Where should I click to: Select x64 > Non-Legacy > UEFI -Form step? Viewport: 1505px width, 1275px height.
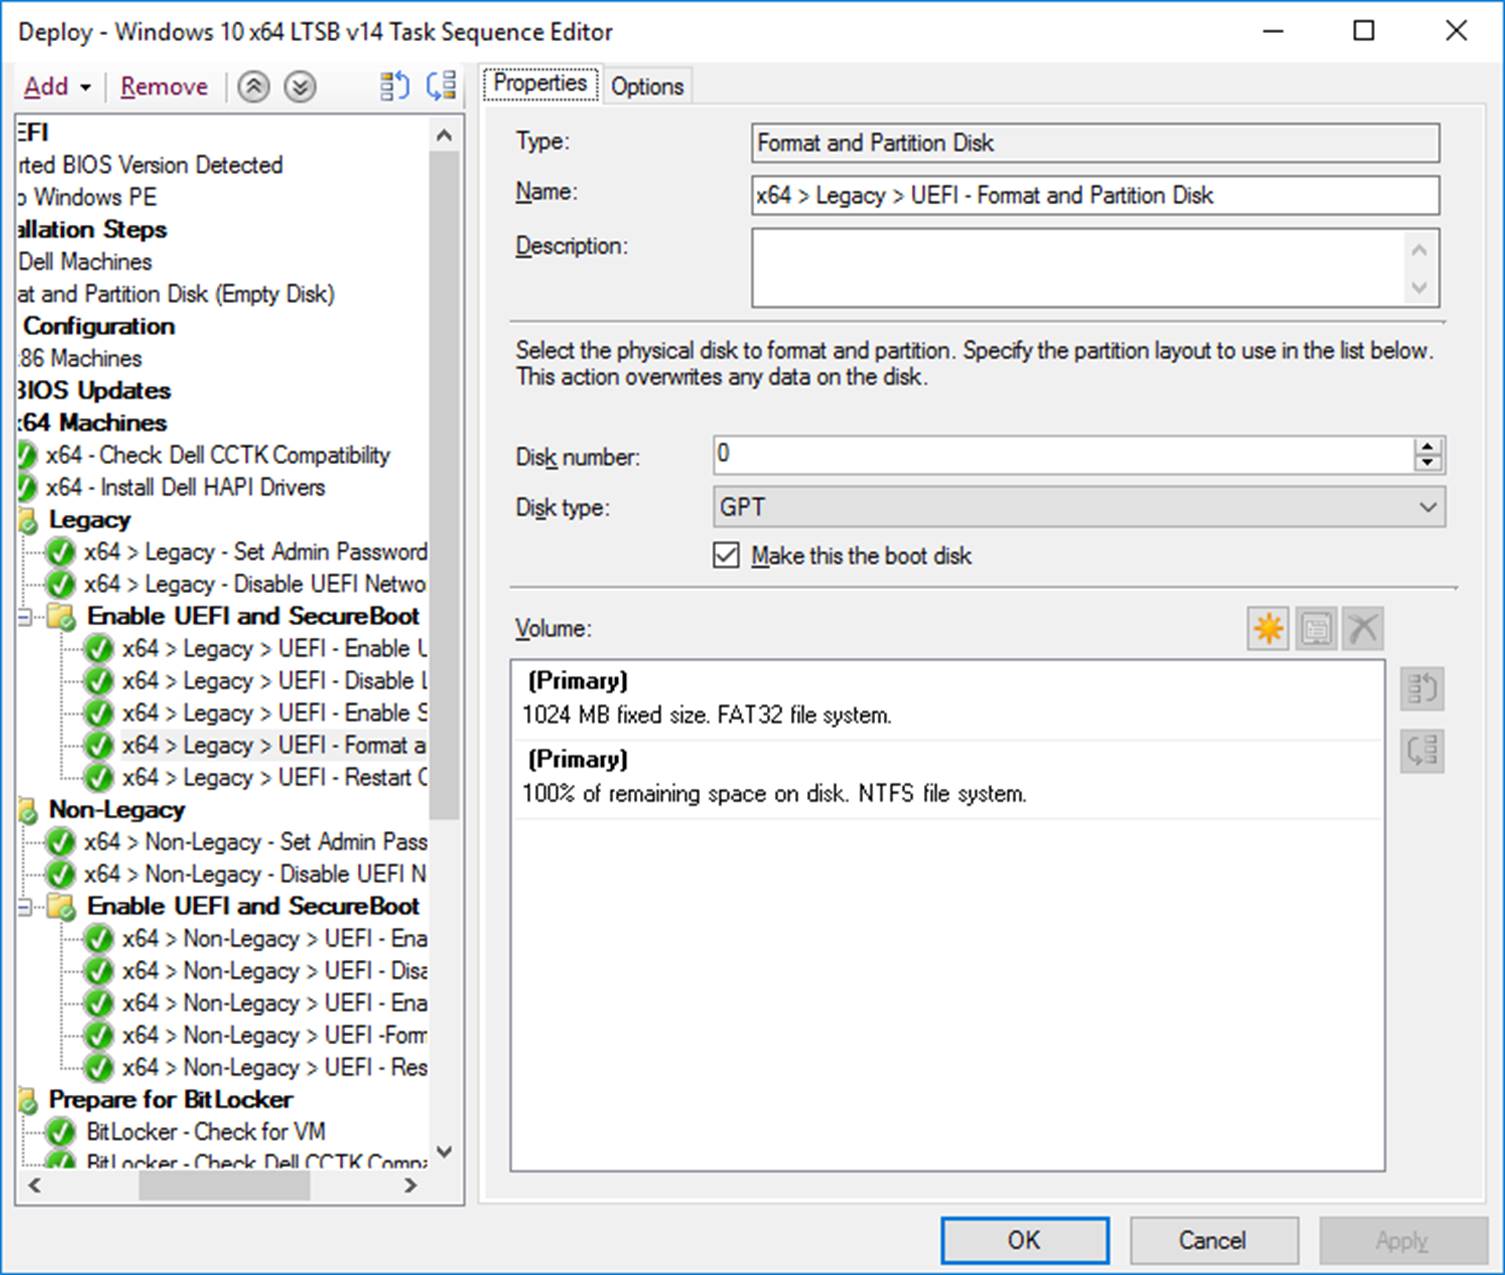point(274,1035)
